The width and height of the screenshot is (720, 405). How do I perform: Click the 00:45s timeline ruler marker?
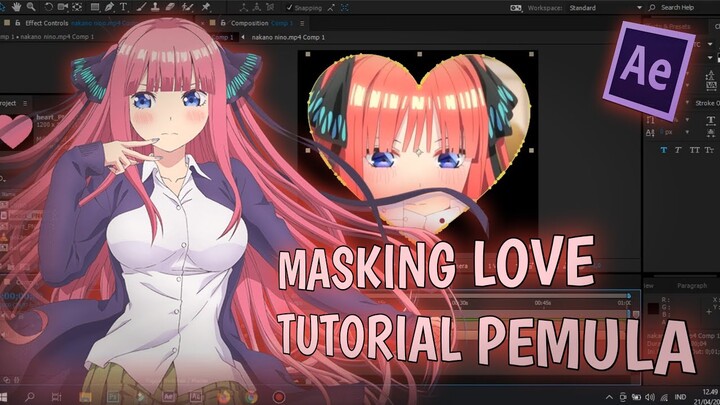[543, 303]
